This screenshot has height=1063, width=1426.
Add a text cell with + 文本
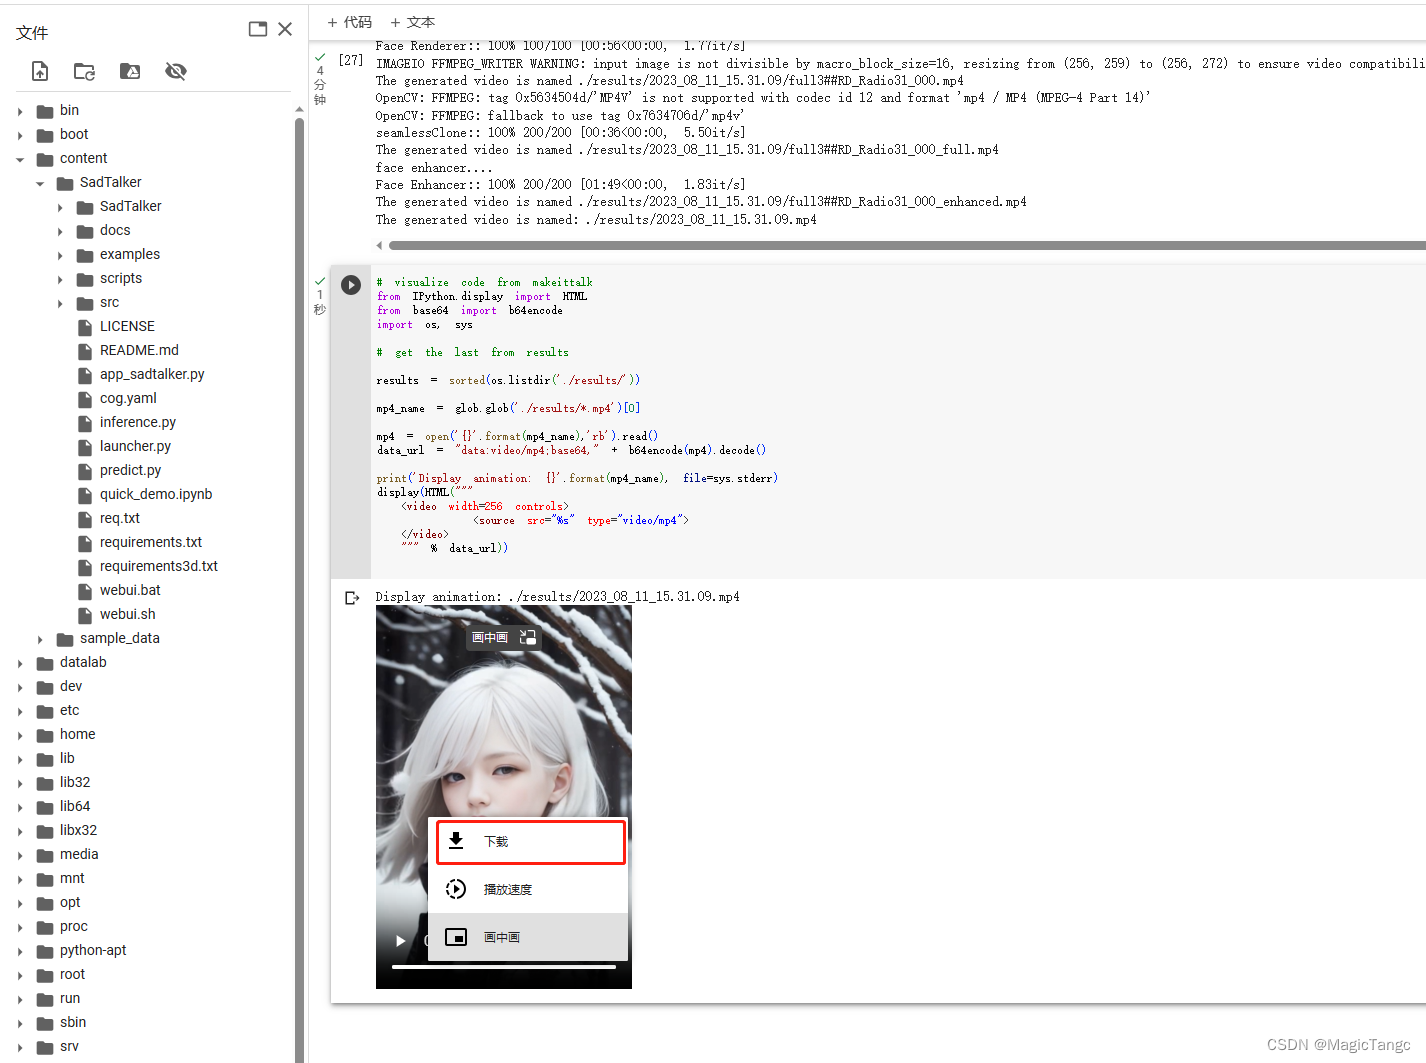pos(412,22)
